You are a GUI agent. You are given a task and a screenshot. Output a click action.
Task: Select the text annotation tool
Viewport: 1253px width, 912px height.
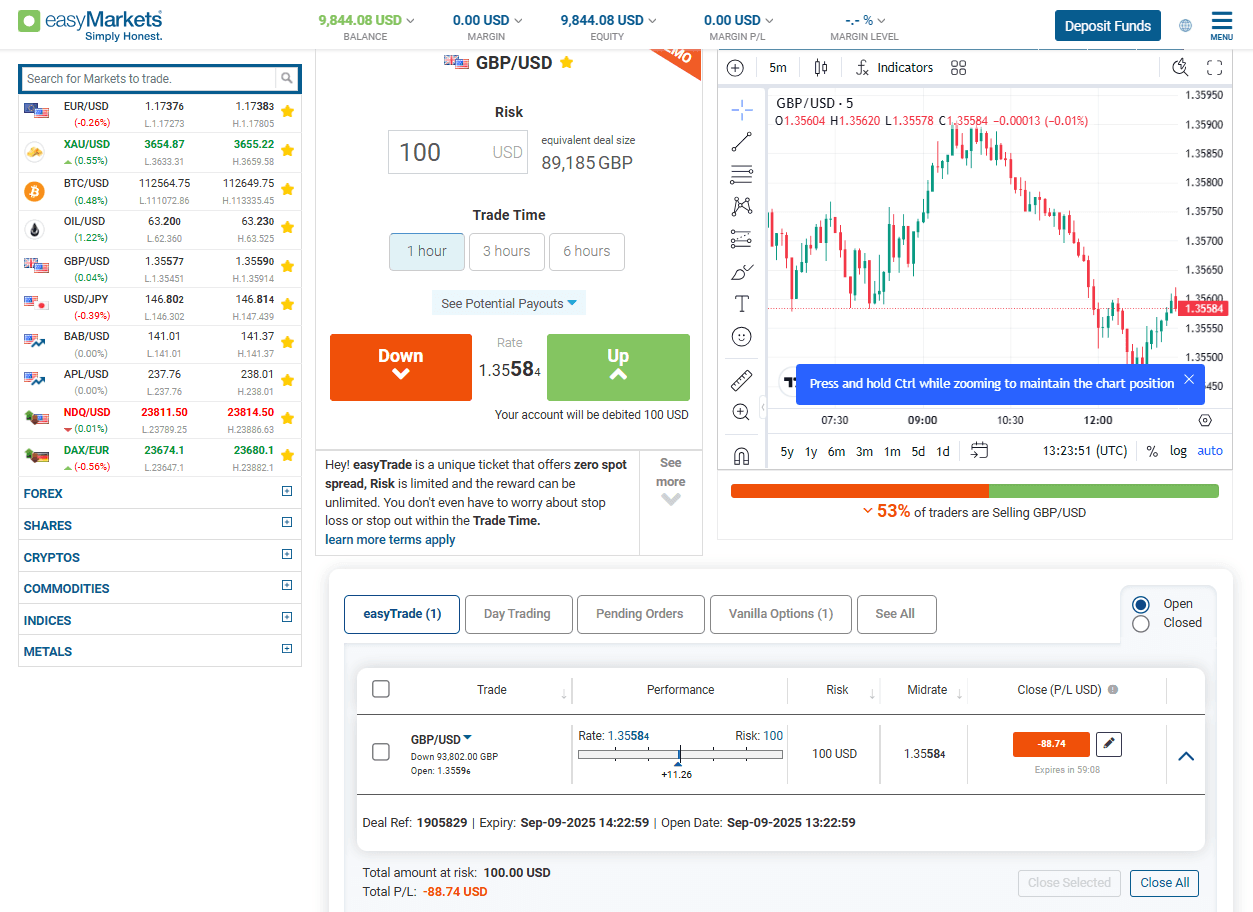(741, 304)
